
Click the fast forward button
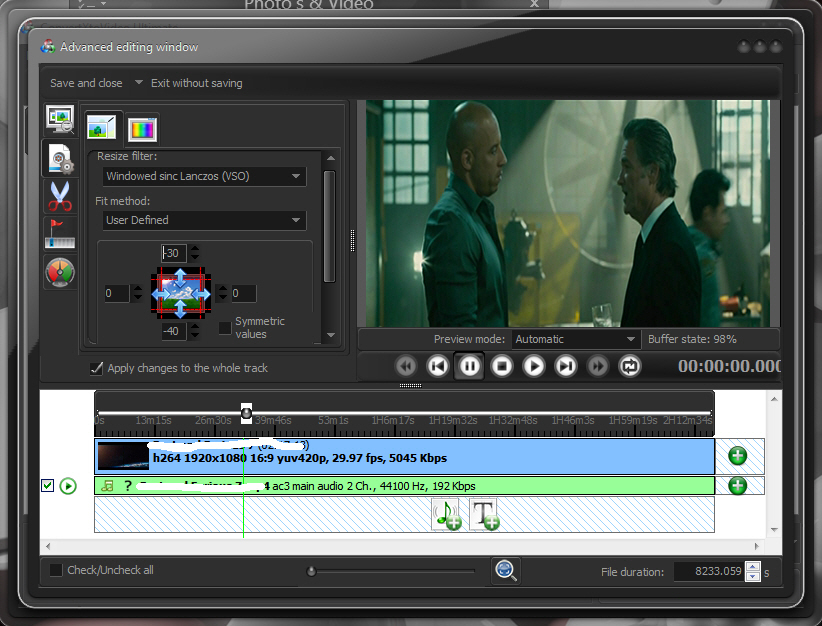tap(598, 366)
